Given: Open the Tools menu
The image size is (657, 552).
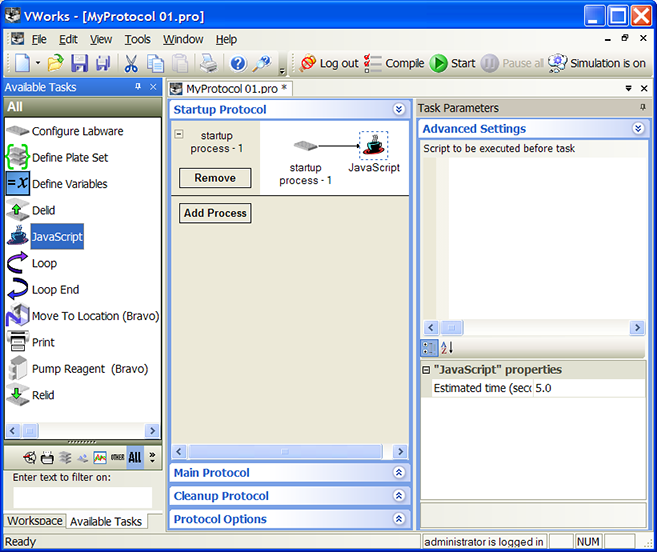Looking at the screenshot, I should coord(138,39).
